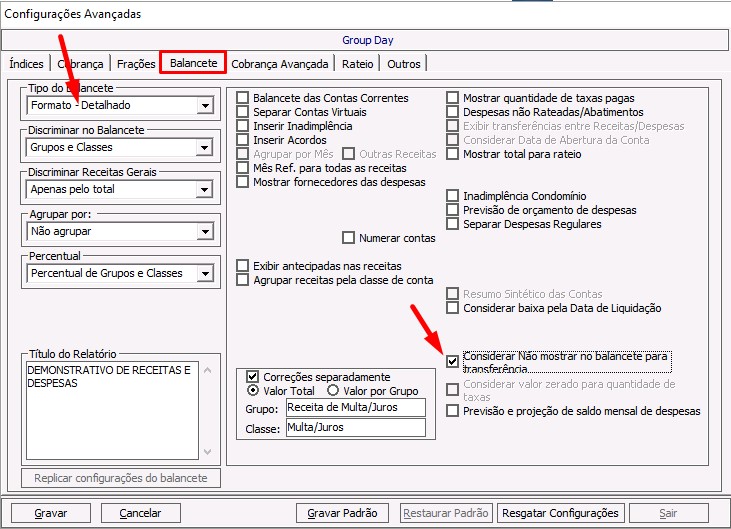
Task: Click Gravar Padrão button
Action: (x=342, y=513)
